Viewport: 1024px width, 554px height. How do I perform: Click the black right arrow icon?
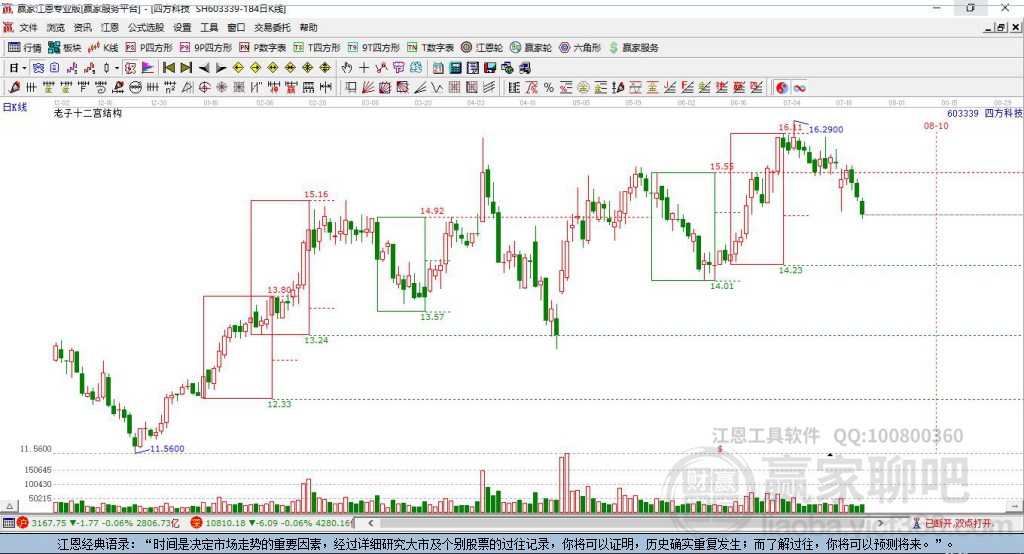(221, 68)
